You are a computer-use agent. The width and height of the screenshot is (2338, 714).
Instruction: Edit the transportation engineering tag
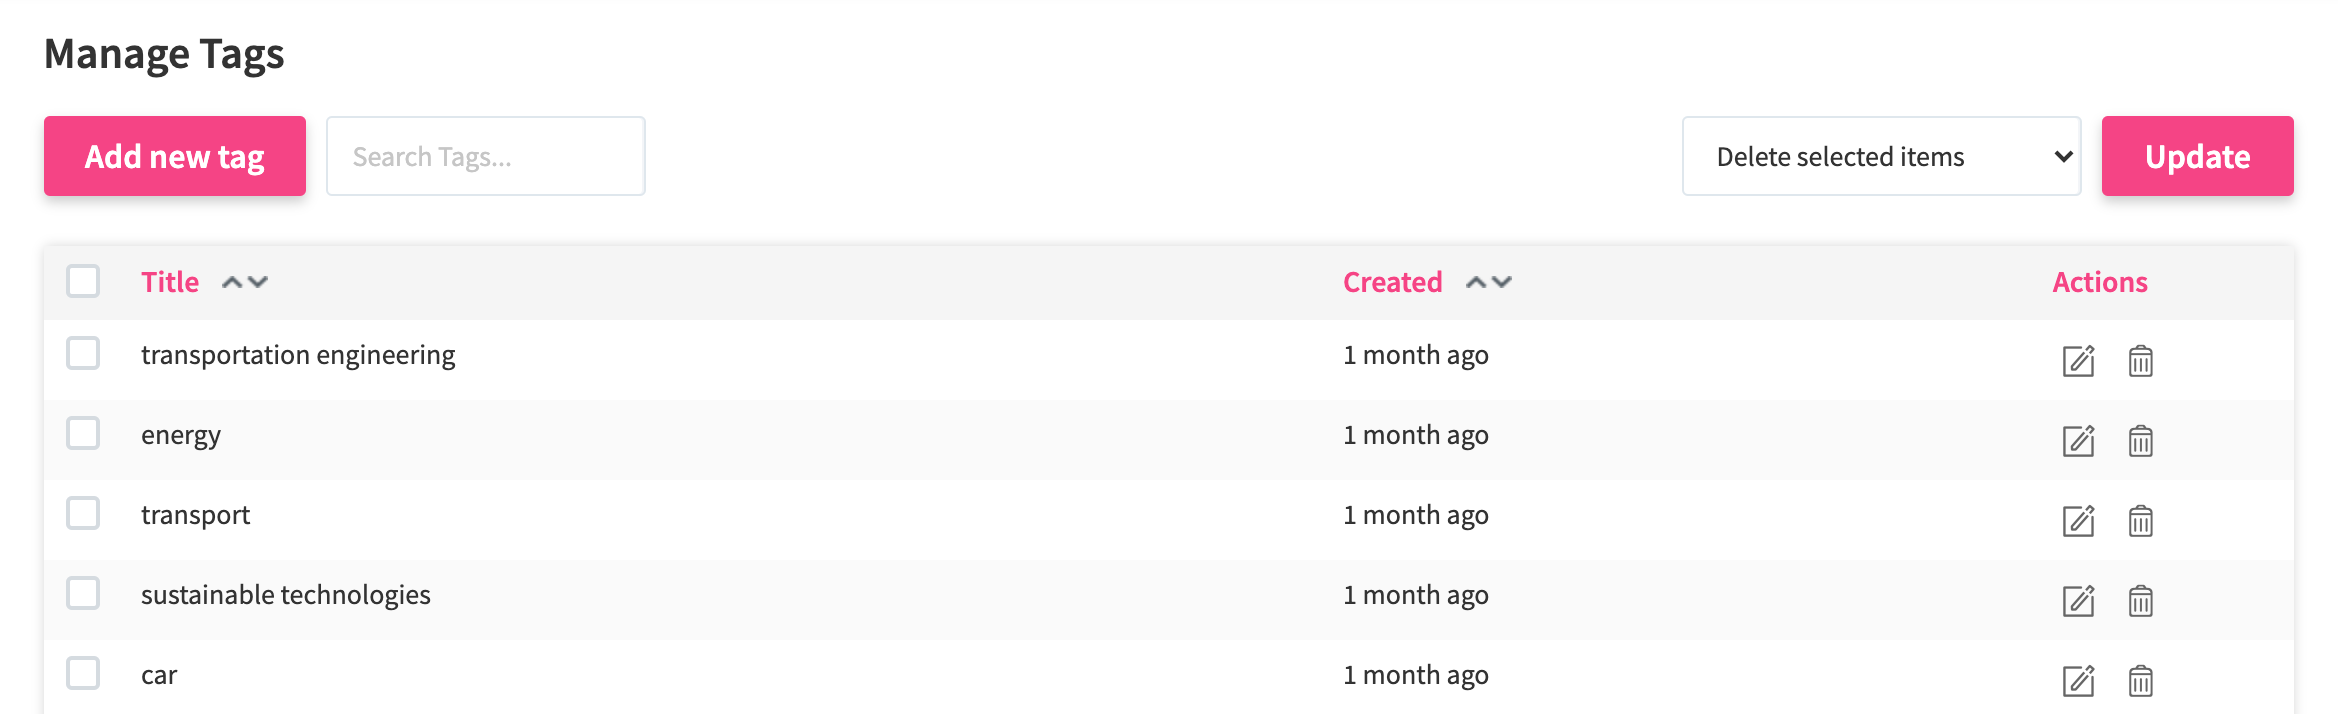click(2078, 360)
